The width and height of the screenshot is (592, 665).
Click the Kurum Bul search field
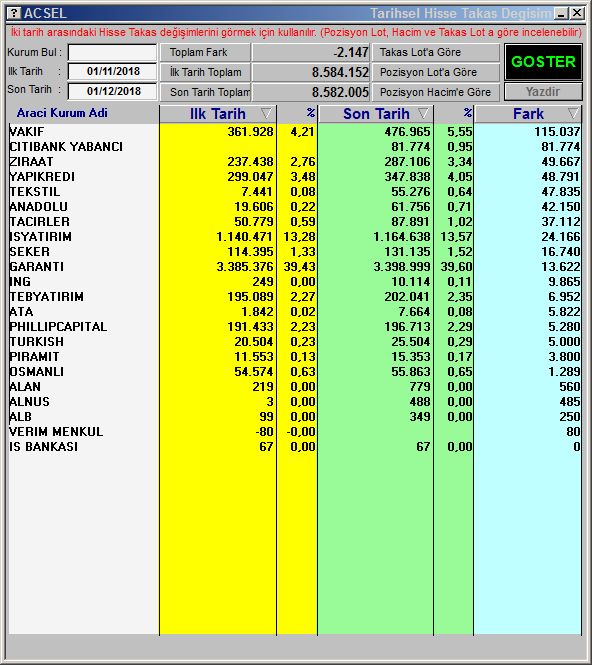[x=112, y=53]
